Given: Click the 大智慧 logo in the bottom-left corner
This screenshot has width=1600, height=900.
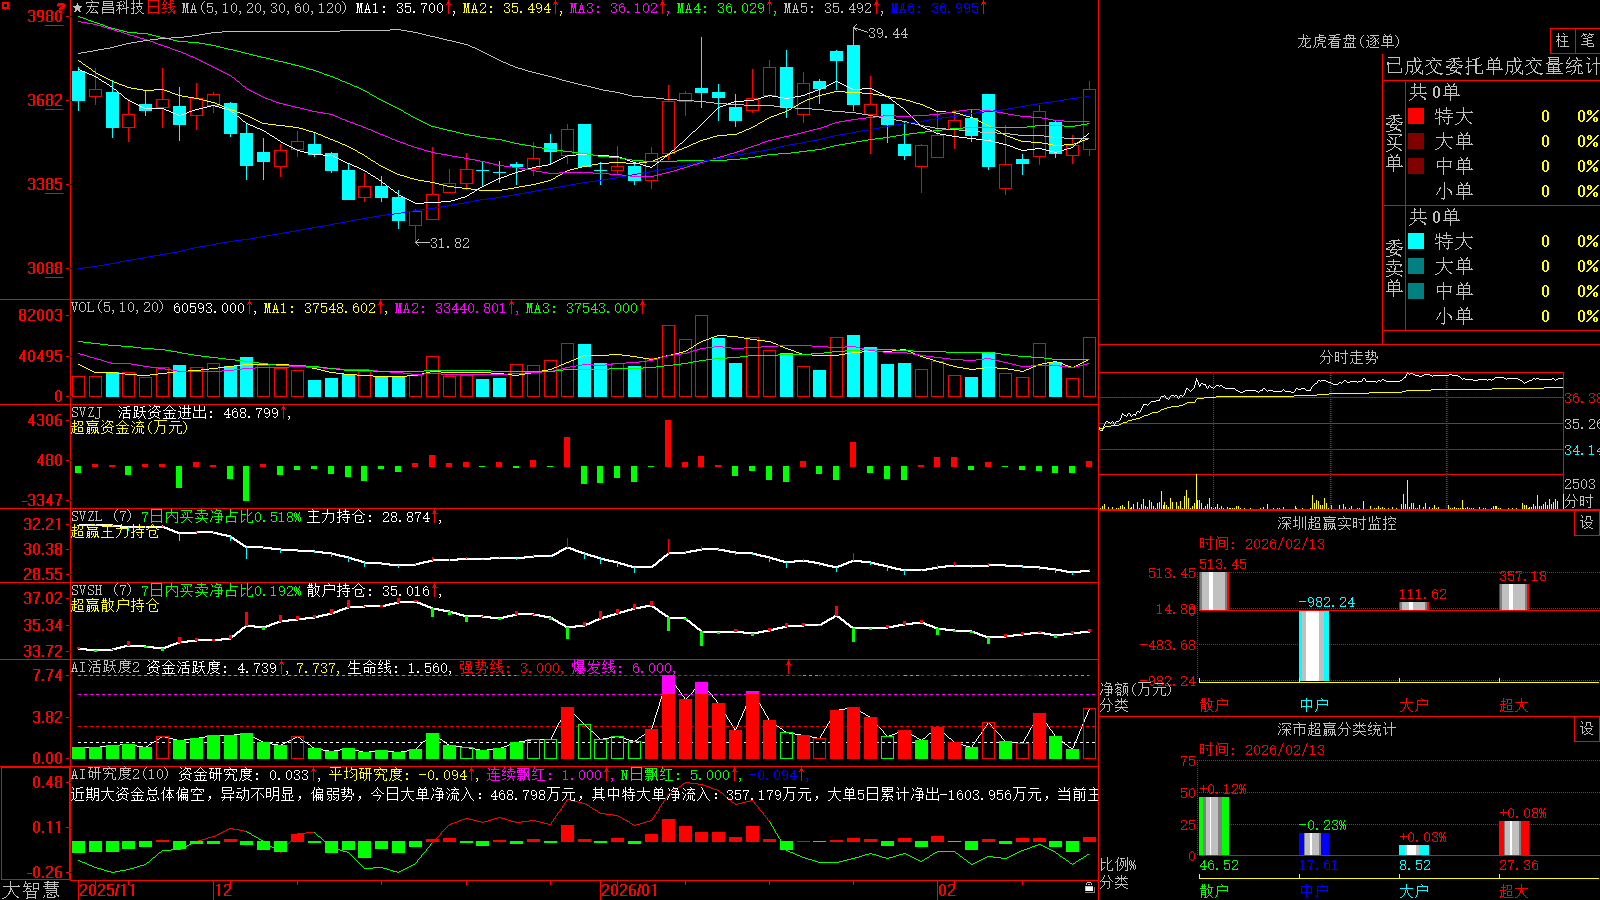Looking at the screenshot, I should (31, 889).
